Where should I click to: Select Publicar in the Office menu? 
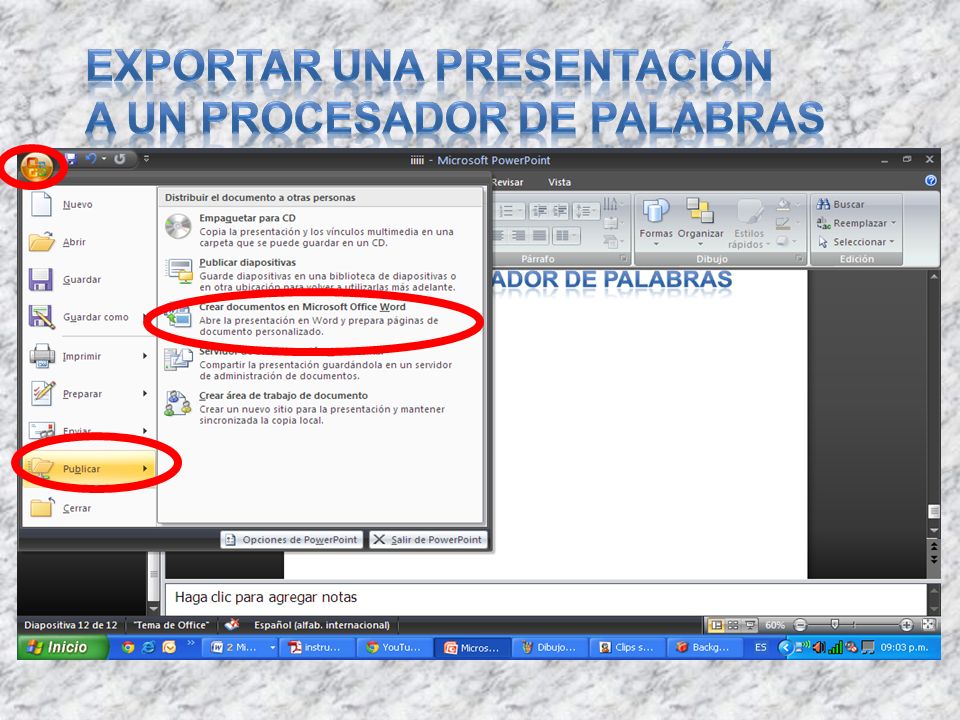pyautogui.click(x=89, y=468)
